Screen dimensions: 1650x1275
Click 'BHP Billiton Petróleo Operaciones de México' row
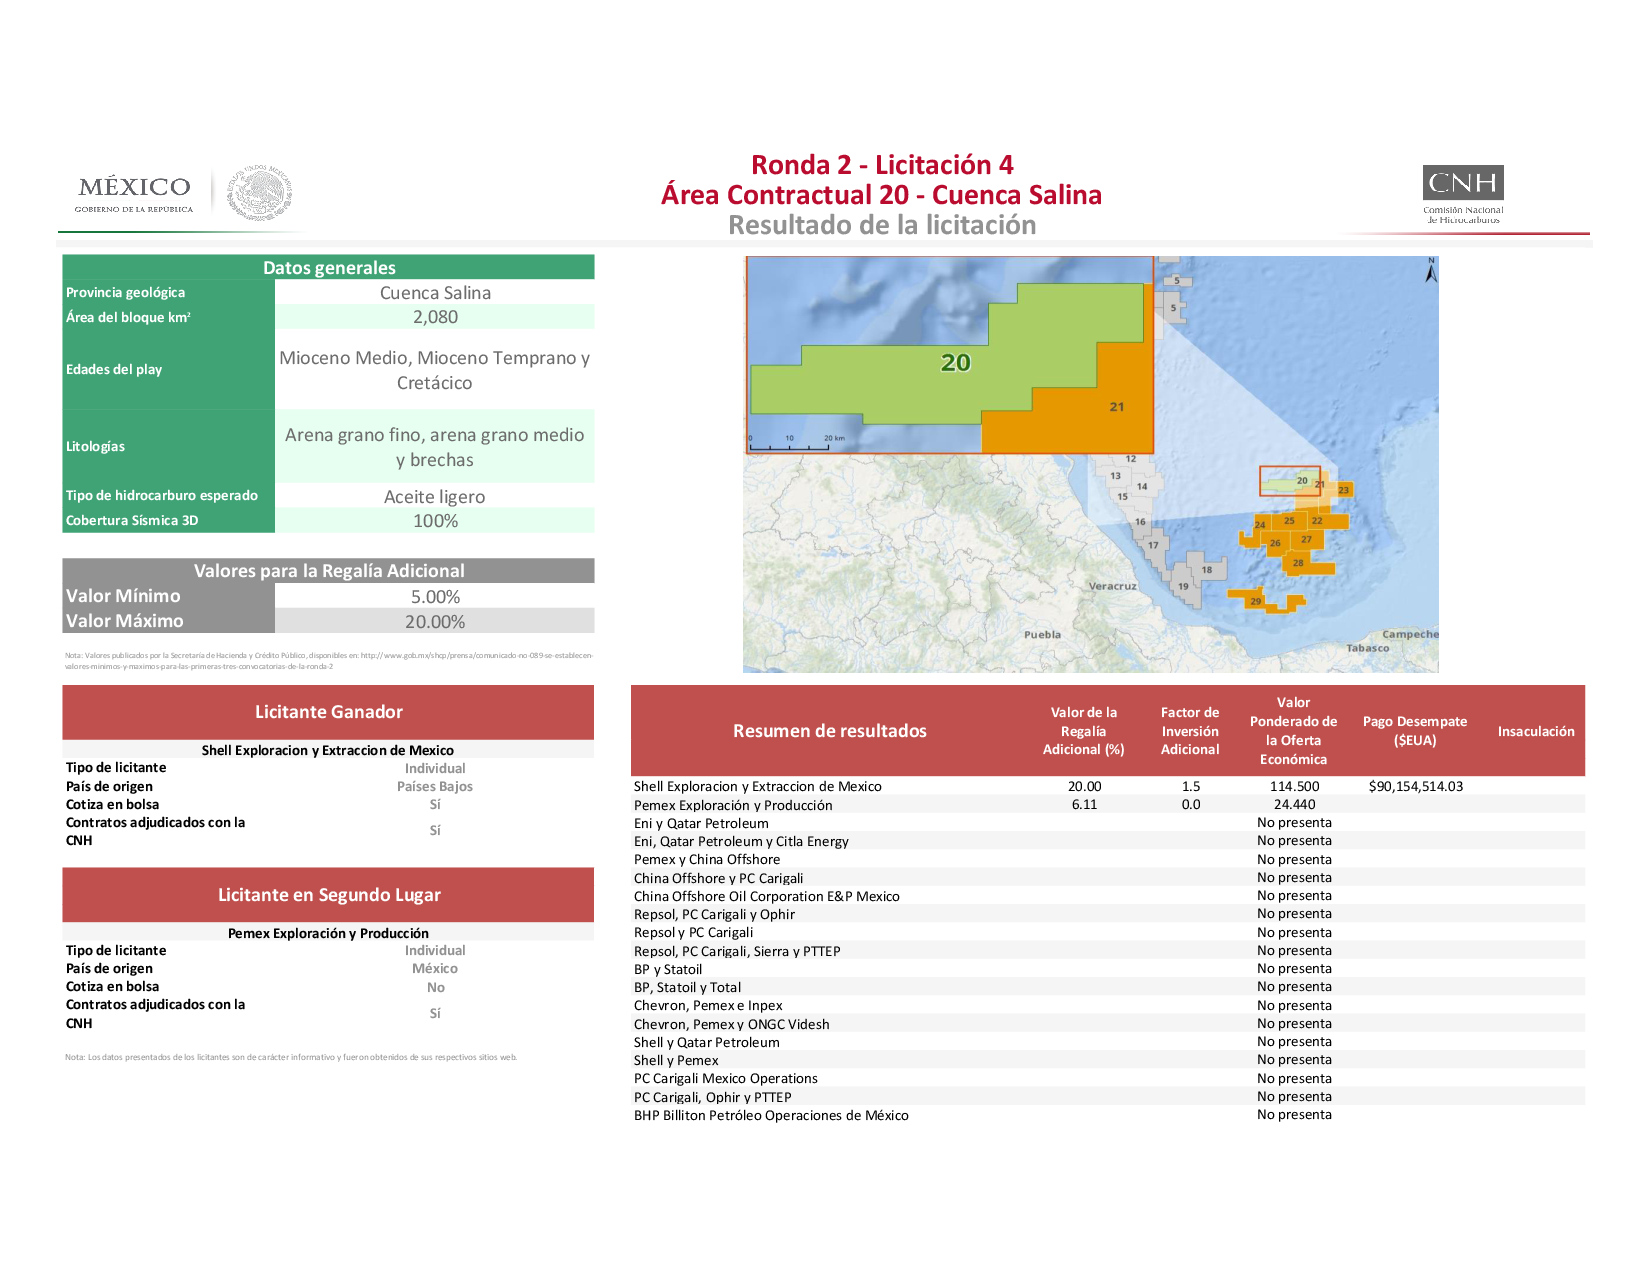pos(1108,1115)
